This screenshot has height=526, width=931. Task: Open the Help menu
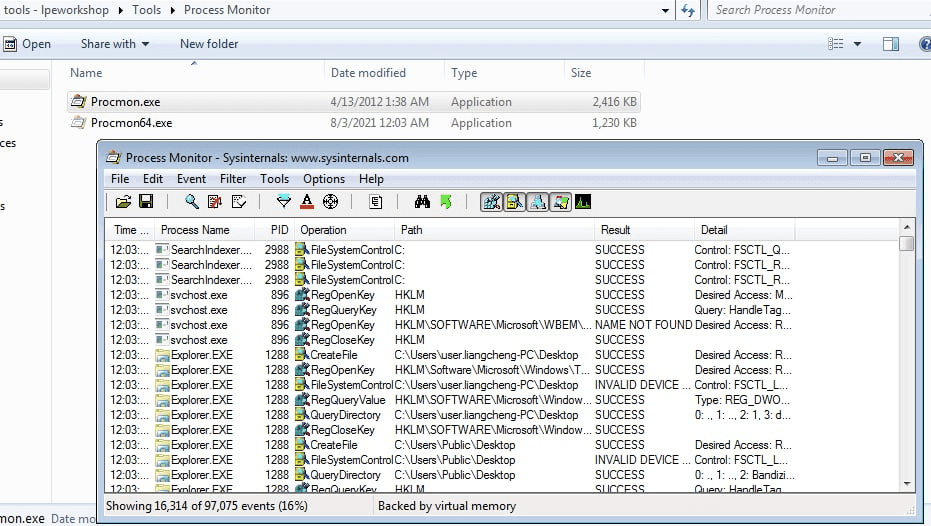371,179
